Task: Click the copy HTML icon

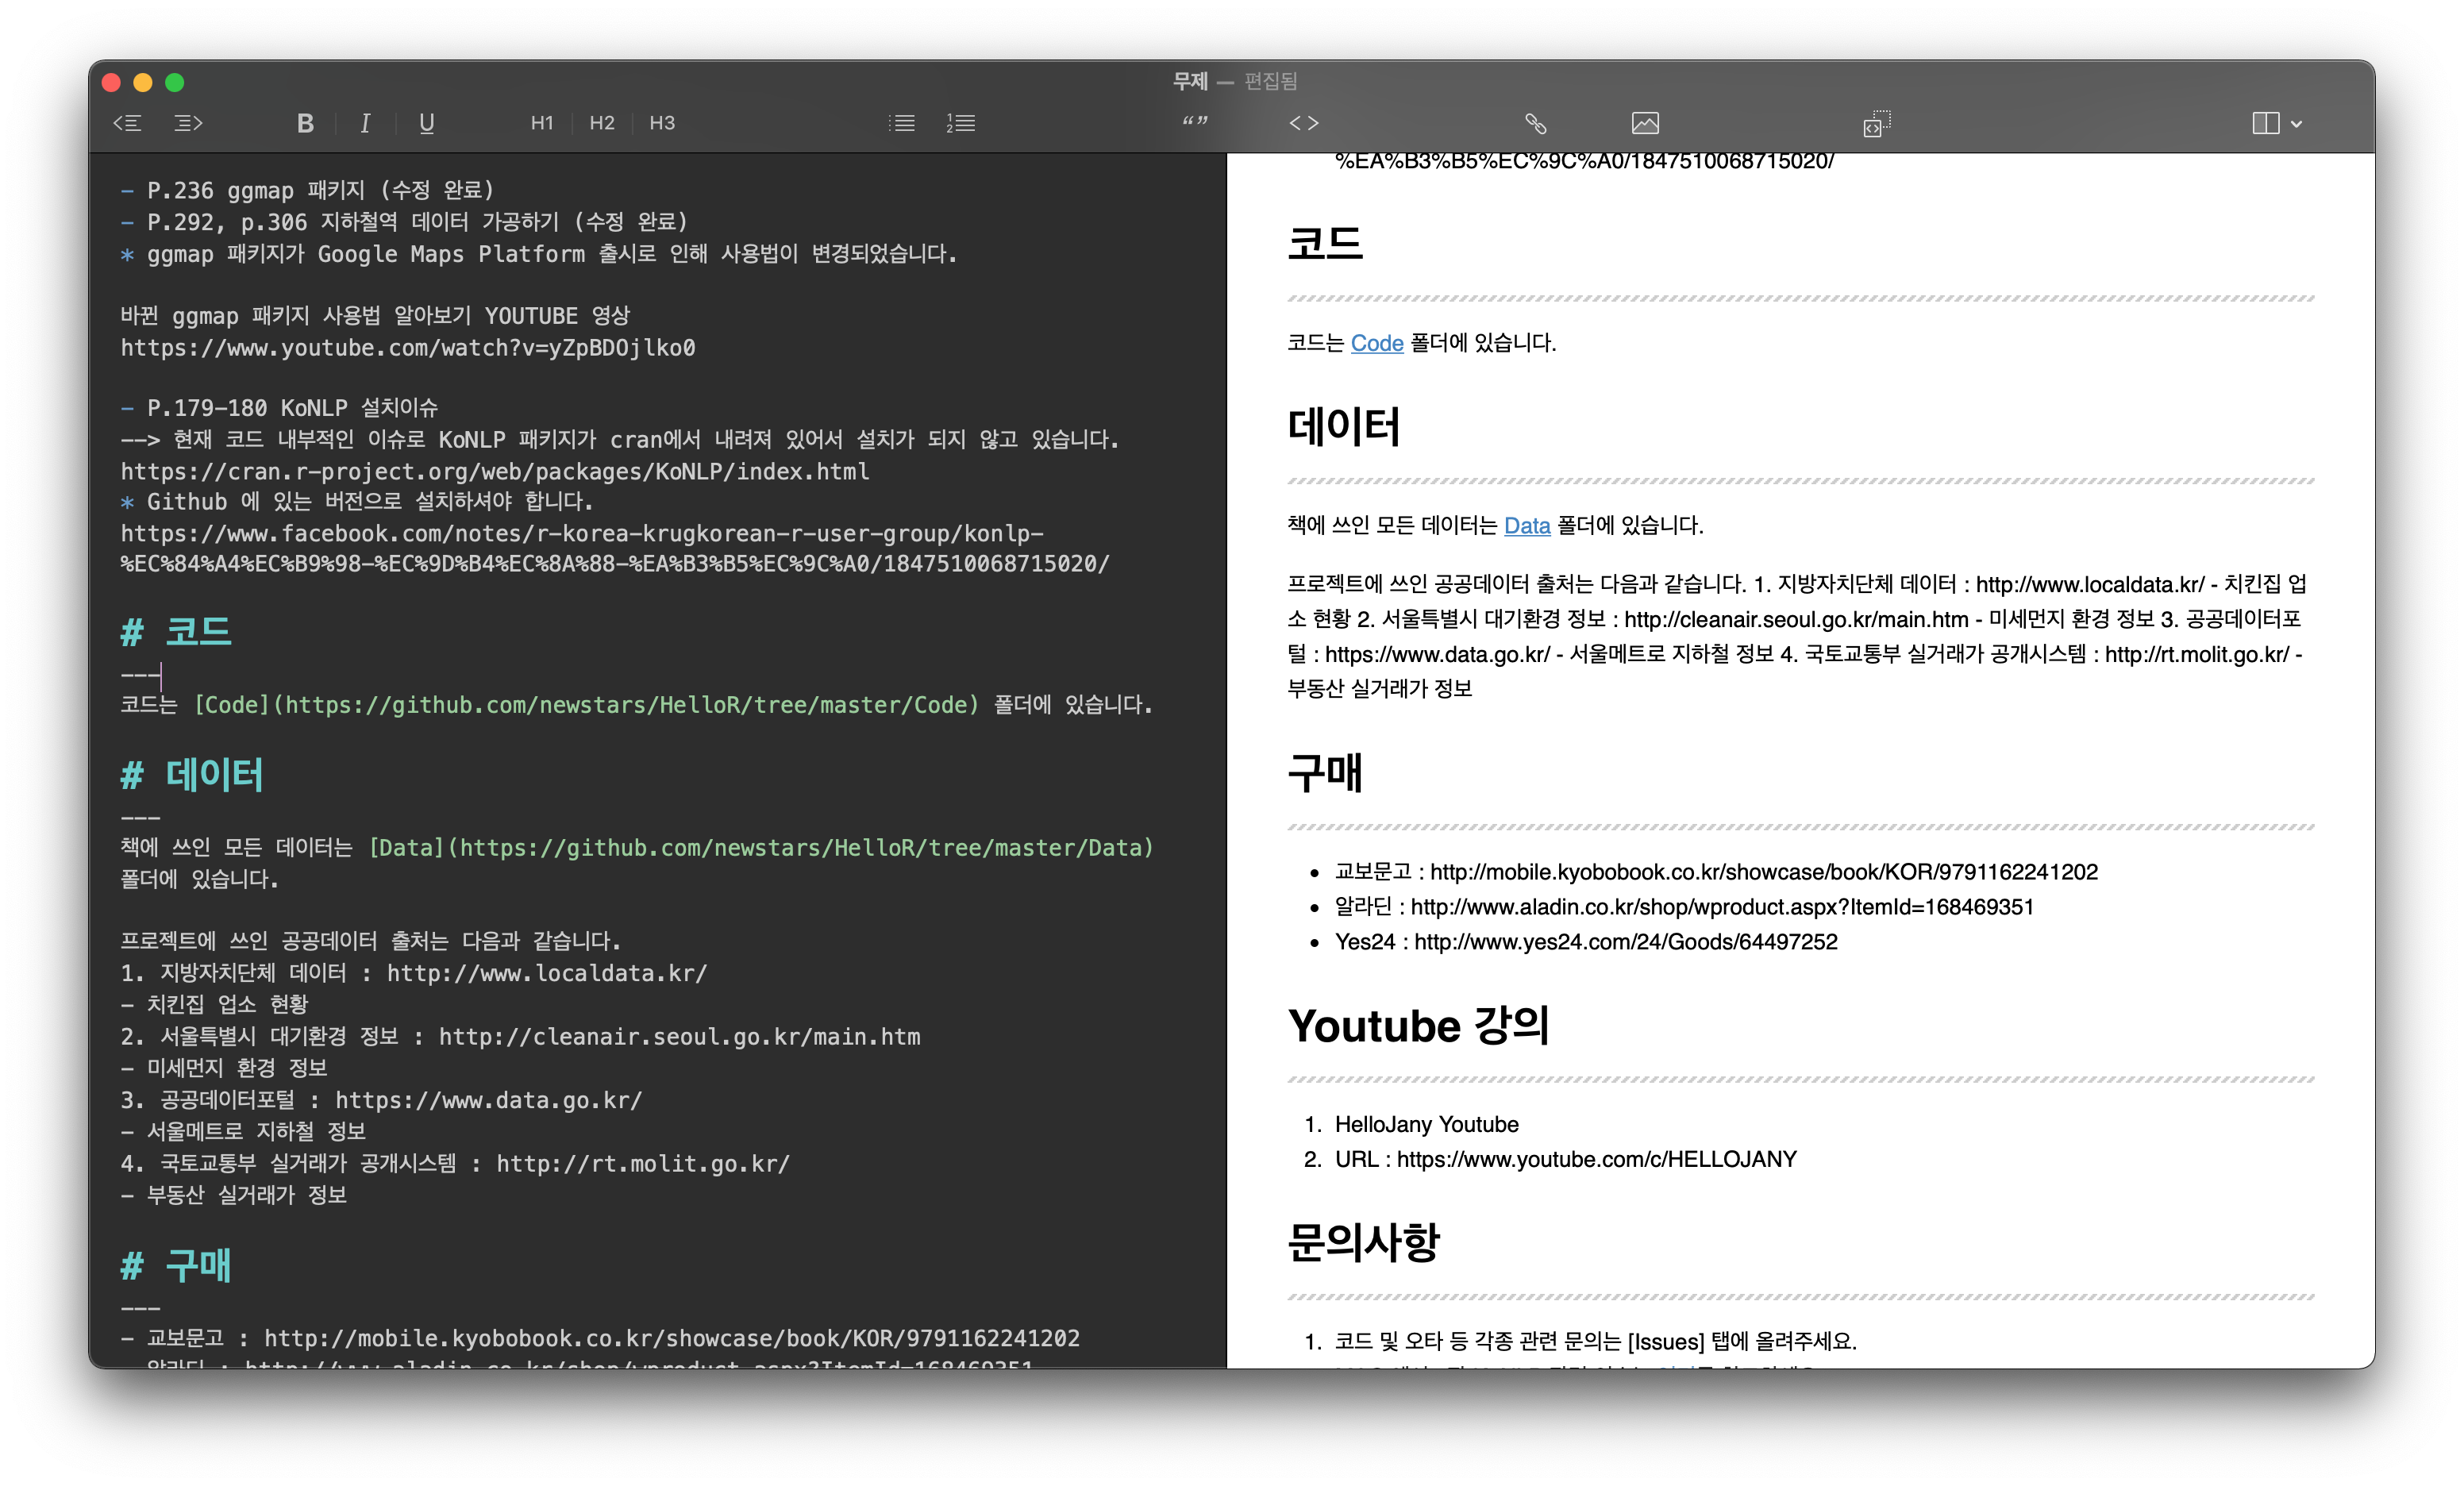Action: [x=1876, y=123]
